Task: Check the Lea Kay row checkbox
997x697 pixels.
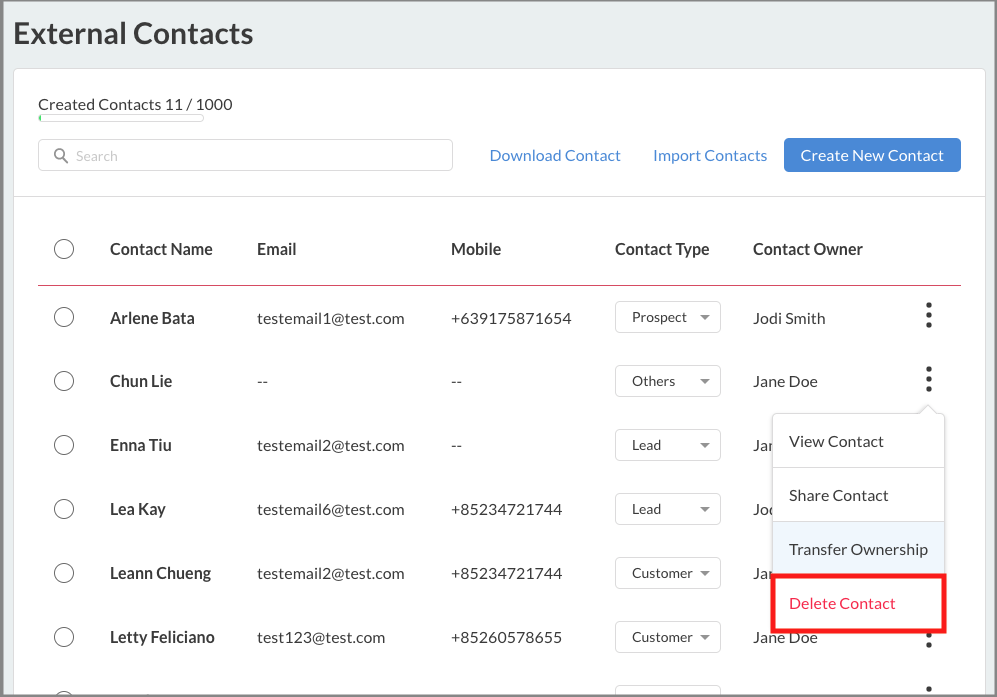Action: [x=64, y=509]
